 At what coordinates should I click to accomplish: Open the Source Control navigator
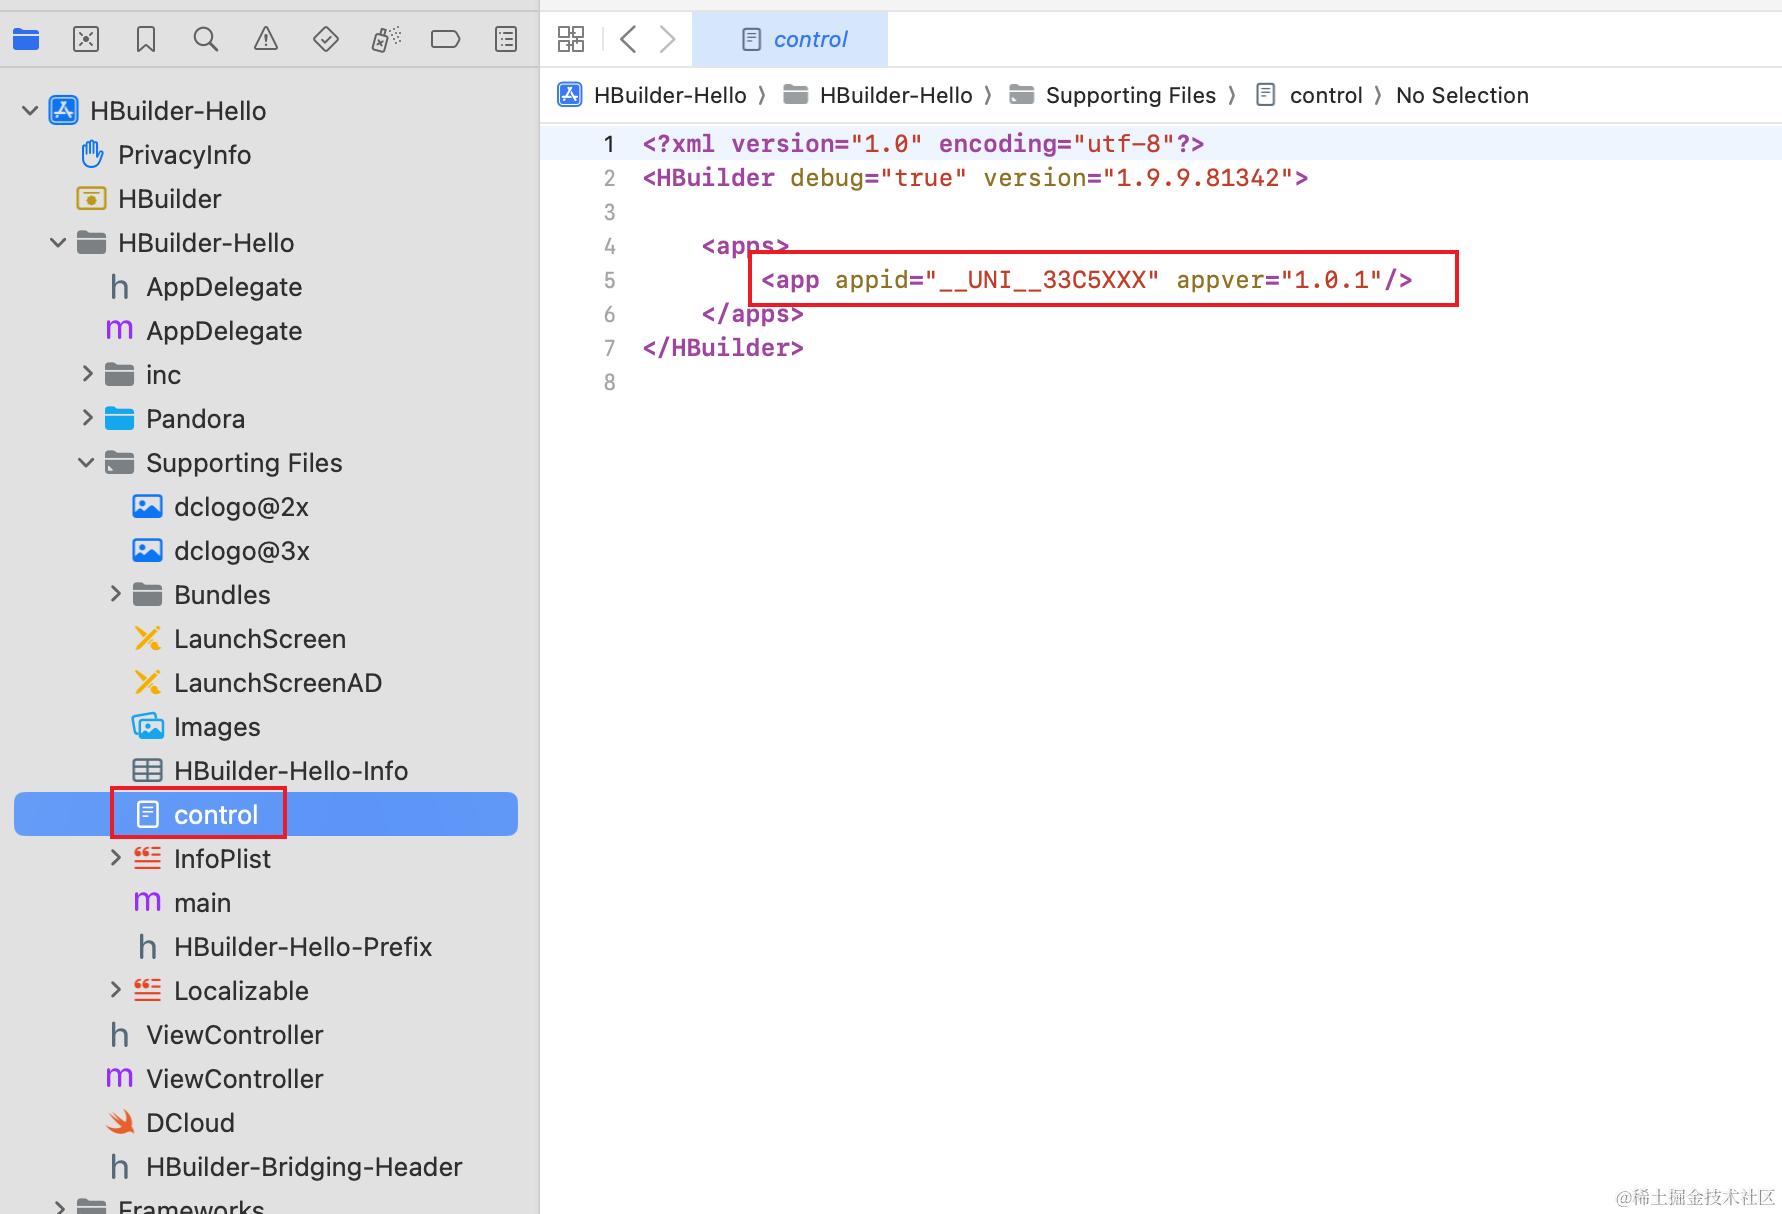click(86, 39)
